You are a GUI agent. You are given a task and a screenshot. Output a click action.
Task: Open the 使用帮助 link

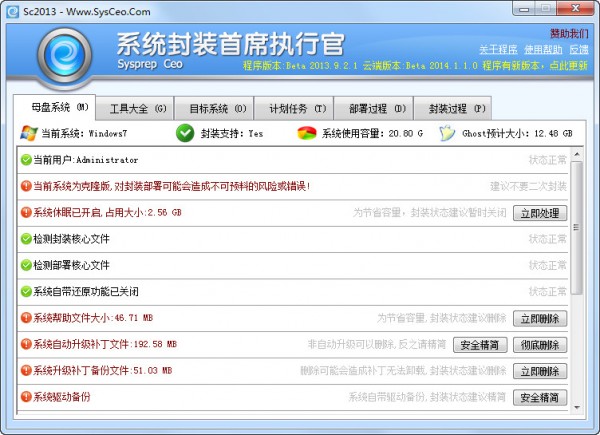(x=544, y=48)
